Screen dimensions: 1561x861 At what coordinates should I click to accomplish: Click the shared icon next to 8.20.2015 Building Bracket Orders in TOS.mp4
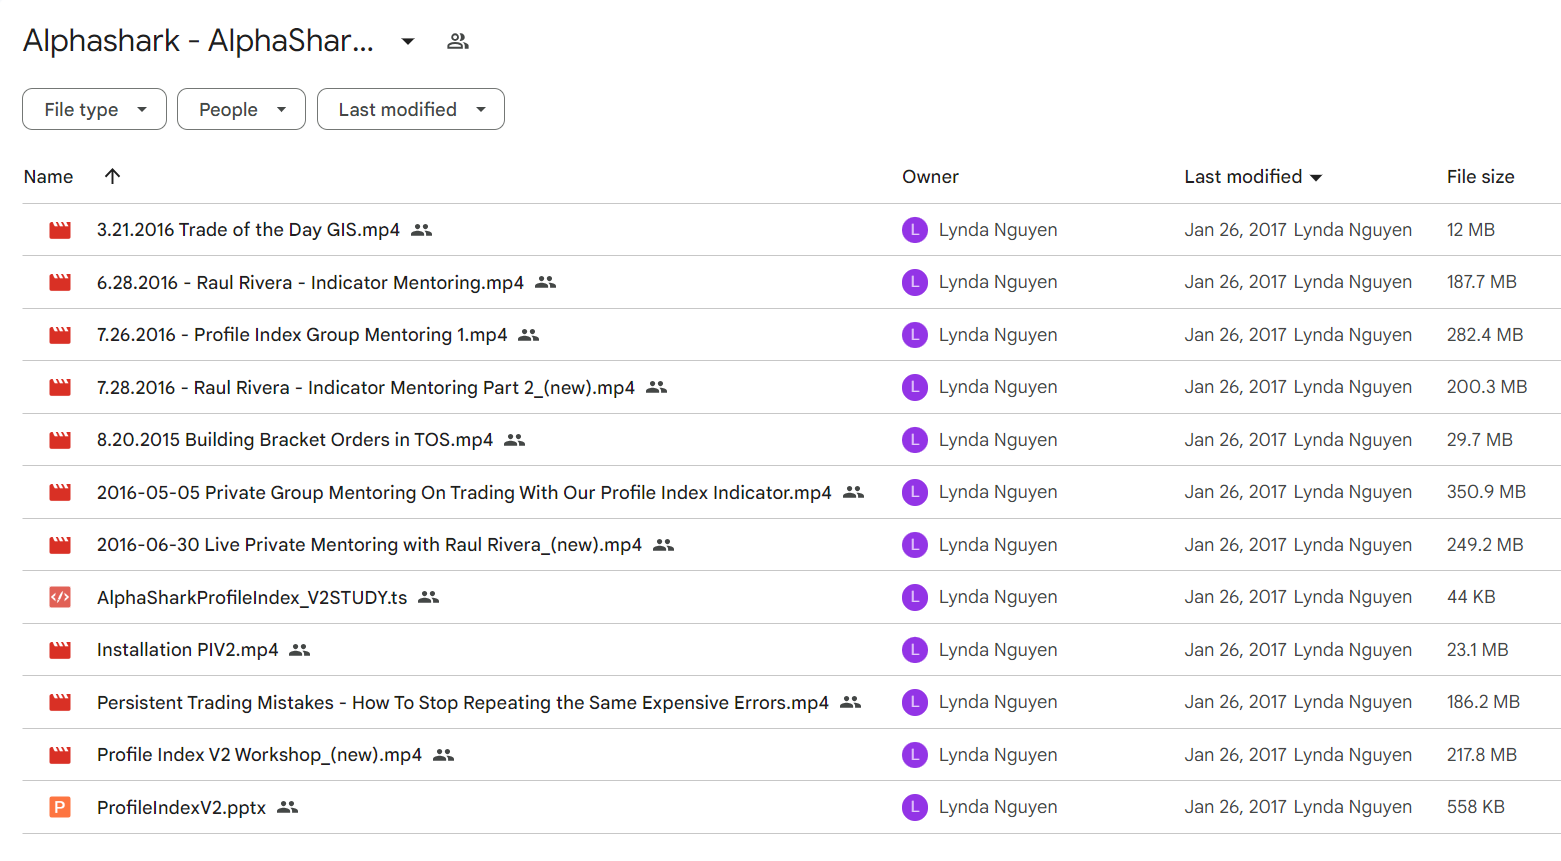(515, 440)
